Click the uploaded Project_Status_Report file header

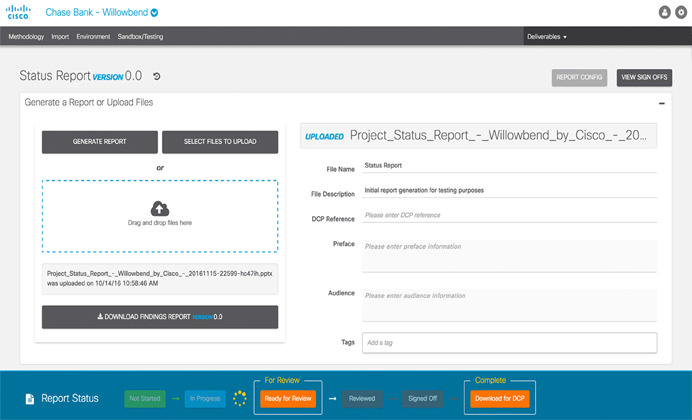(x=478, y=136)
